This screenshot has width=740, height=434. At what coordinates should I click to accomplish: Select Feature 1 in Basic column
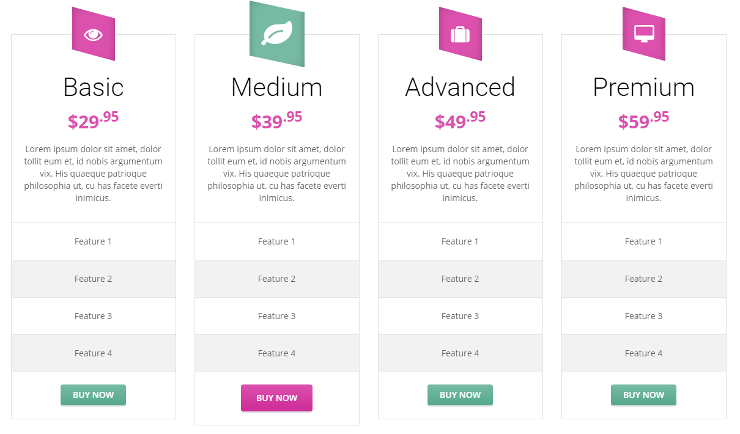[x=93, y=242]
